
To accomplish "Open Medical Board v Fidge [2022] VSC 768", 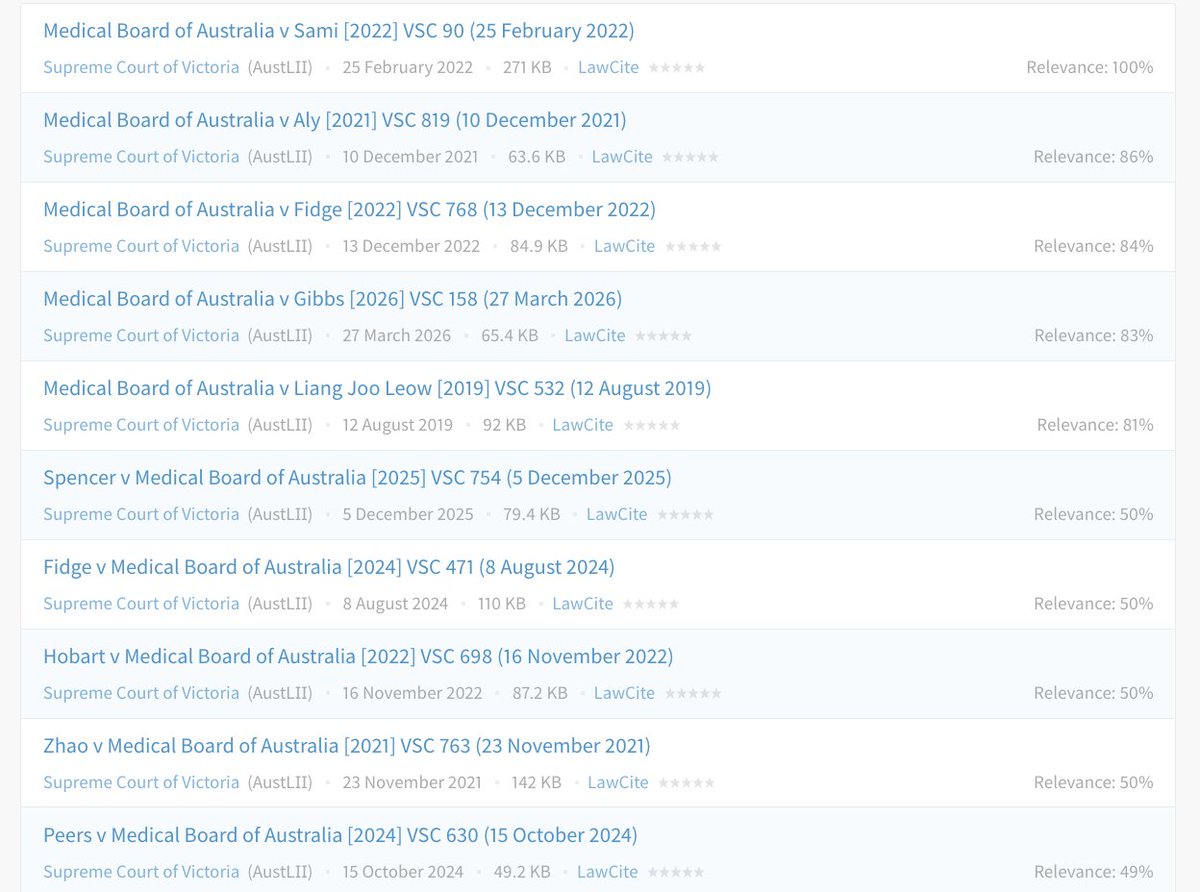I will [x=349, y=209].
